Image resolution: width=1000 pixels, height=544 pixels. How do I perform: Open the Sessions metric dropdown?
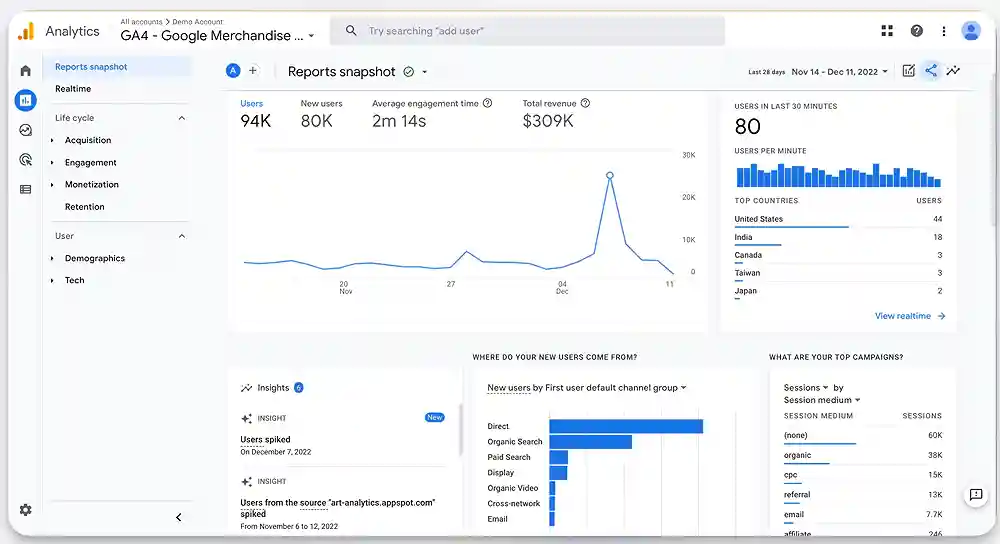806,388
